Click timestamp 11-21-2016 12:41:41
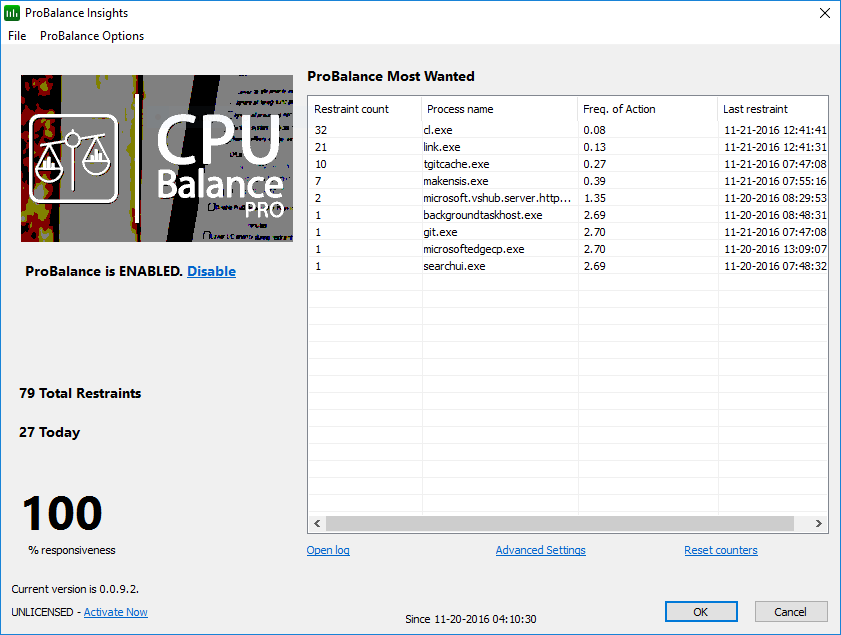The height and width of the screenshot is (635, 841). coord(775,130)
